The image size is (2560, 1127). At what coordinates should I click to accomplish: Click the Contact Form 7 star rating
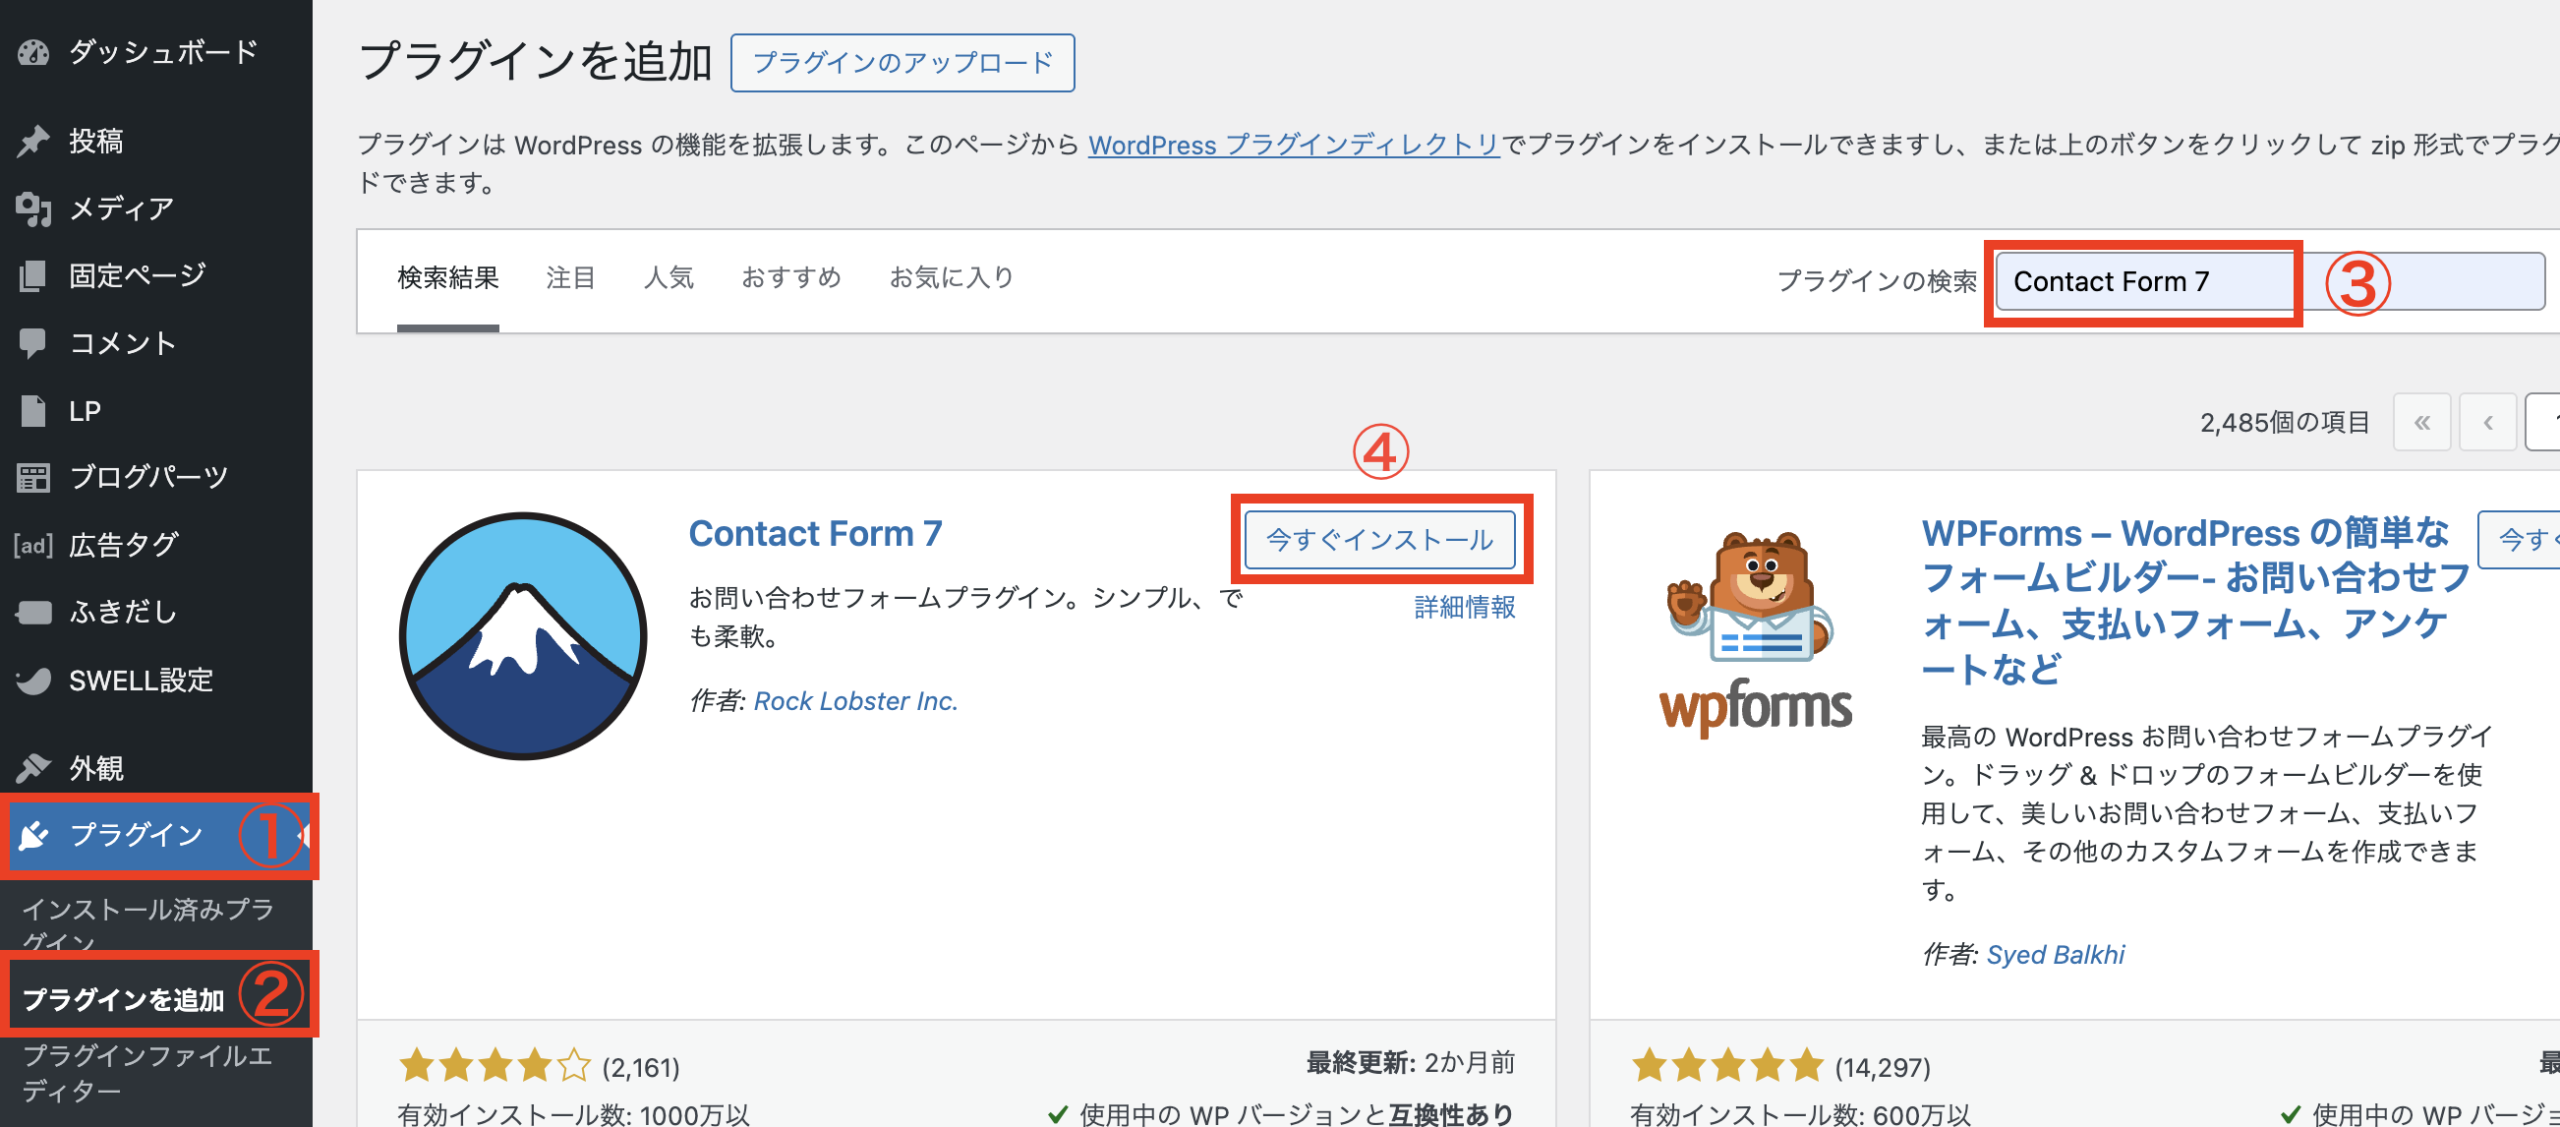[x=495, y=1066]
